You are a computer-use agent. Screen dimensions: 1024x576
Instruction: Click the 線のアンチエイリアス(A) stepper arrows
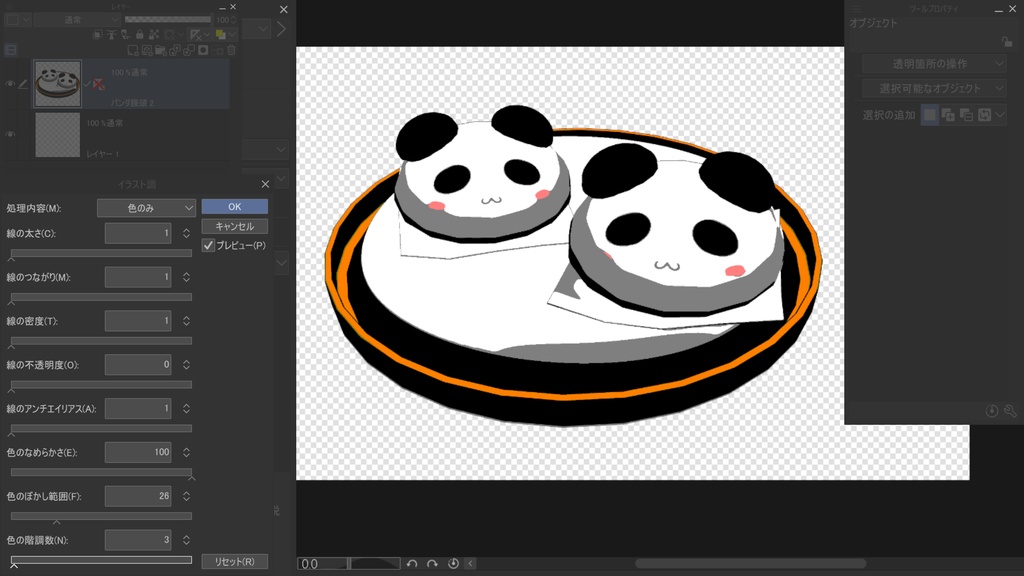tap(186, 408)
